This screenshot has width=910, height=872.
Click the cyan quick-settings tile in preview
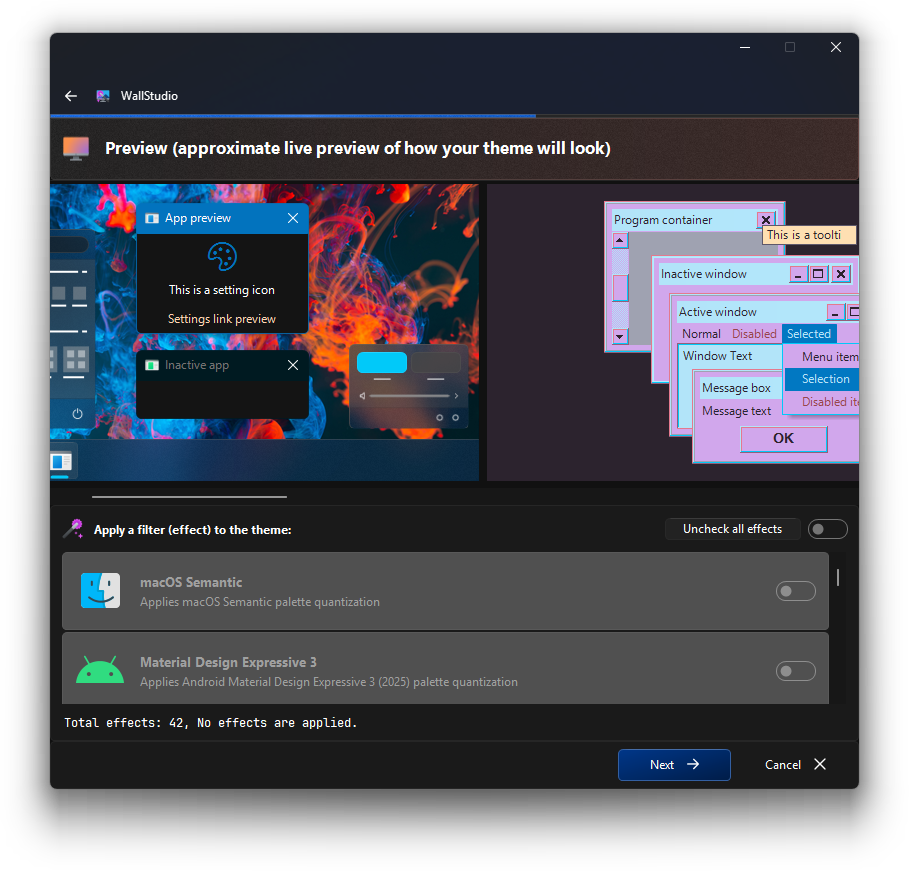click(x=382, y=363)
